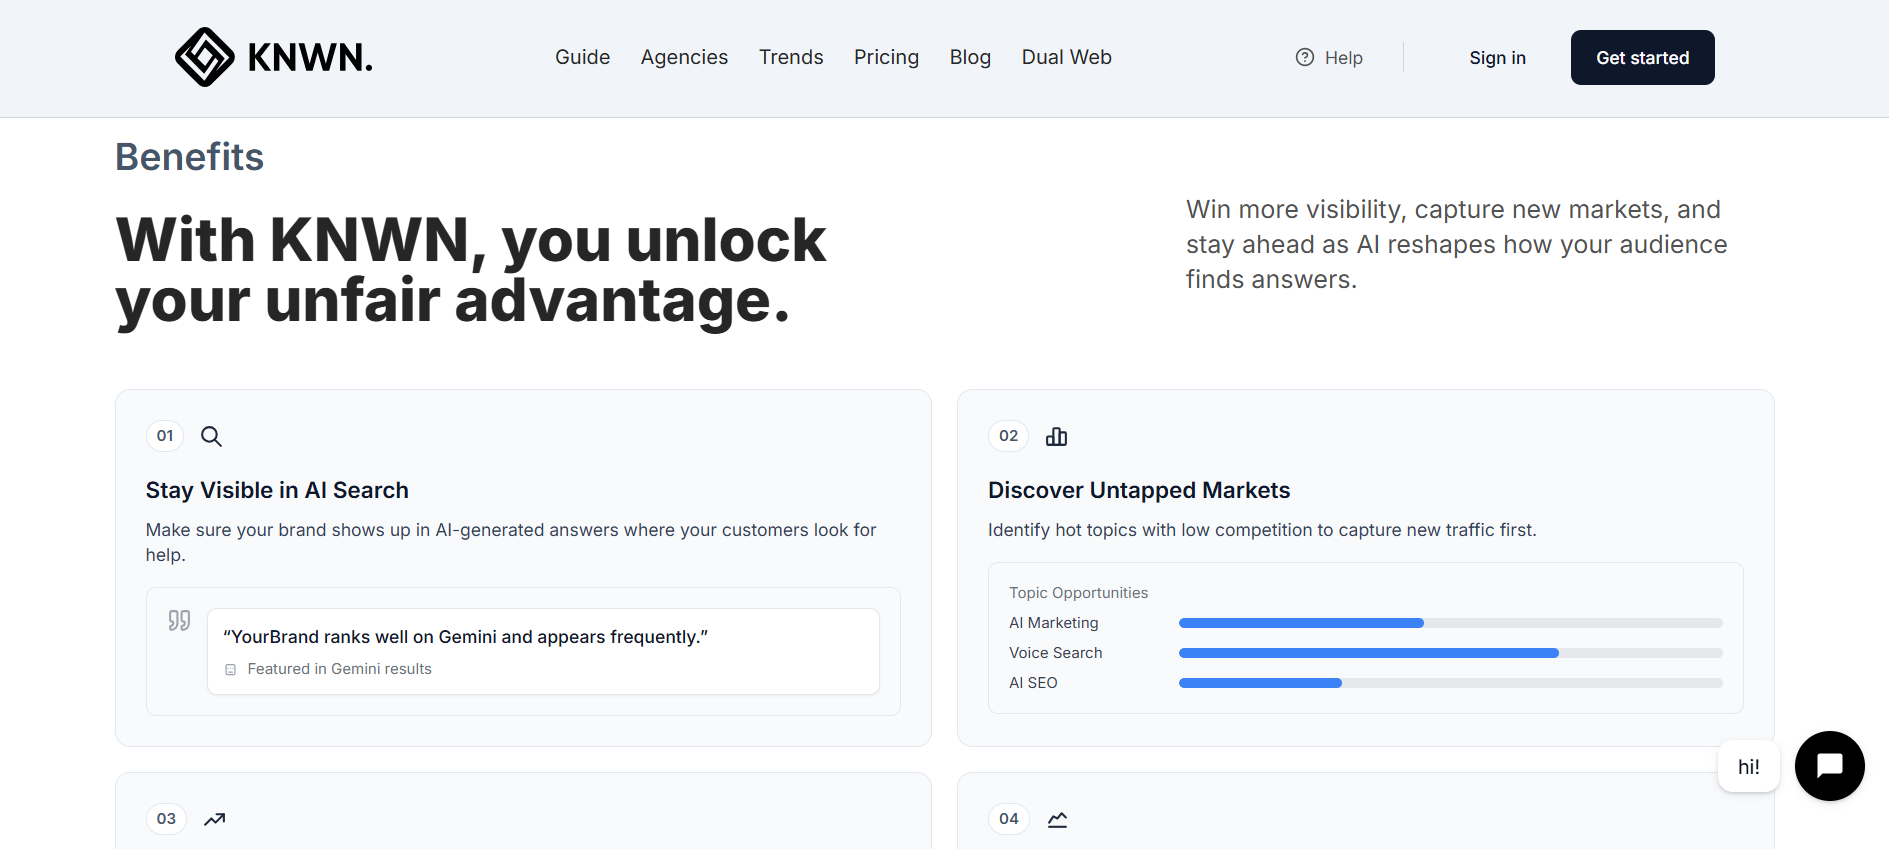Viewport: 1889px width, 849px height.
Task: Click the Make sure your brand shows up description
Action: pos(511,542)
